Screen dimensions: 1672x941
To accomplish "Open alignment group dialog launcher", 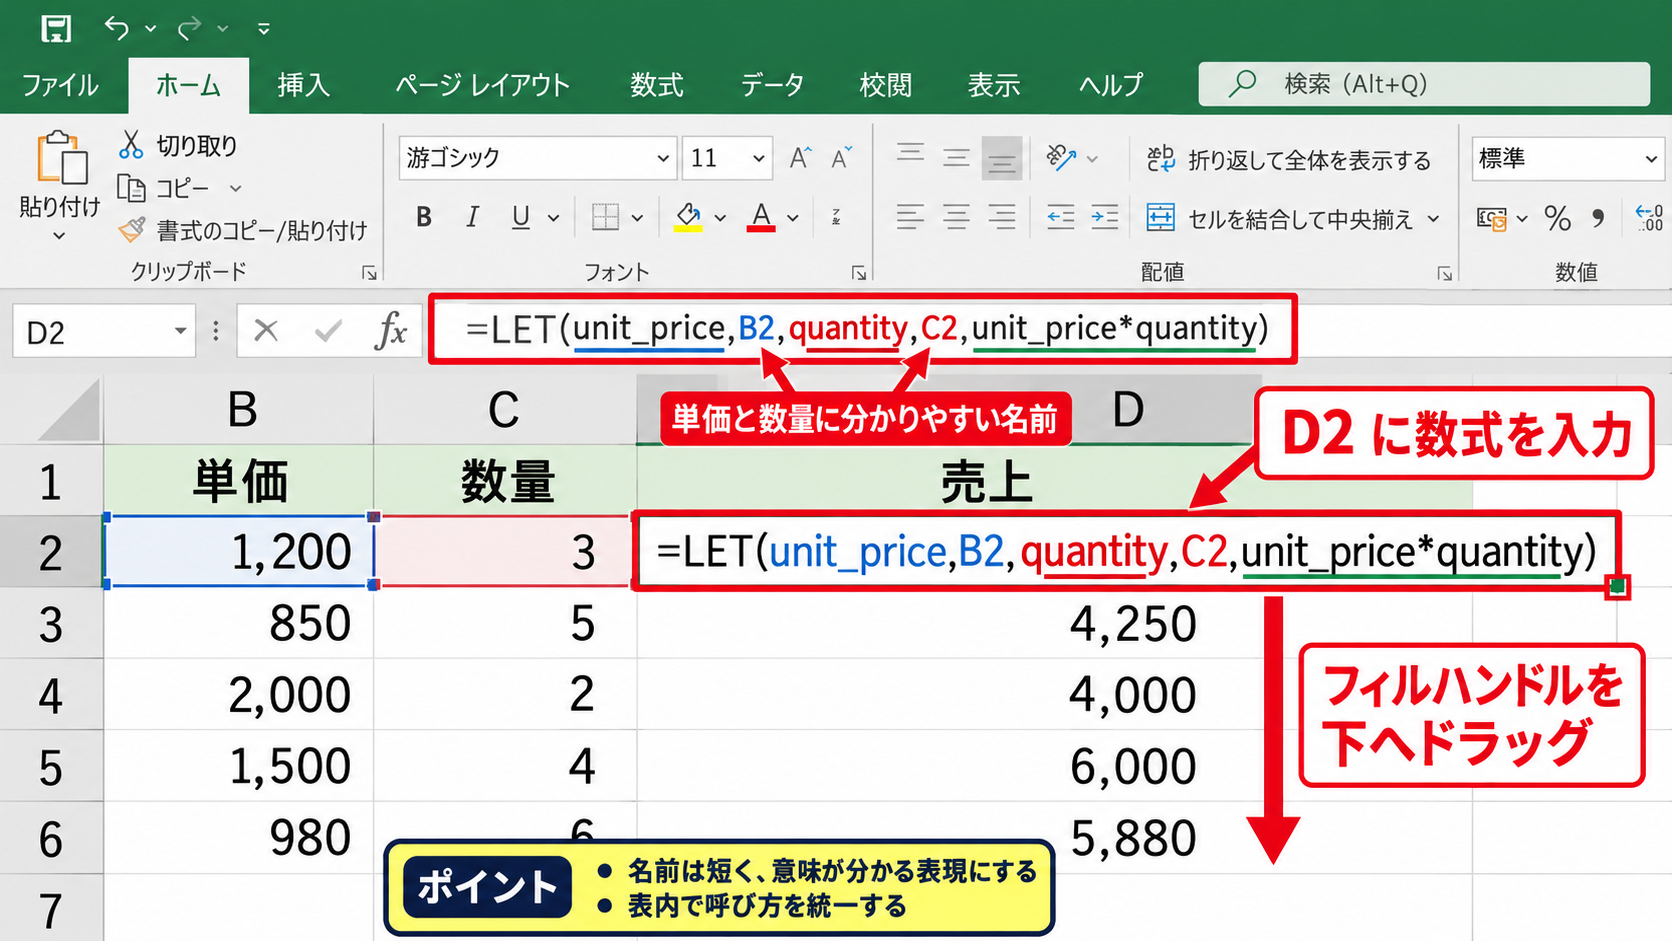I will pyautogui.click(x=1445, y=273).
